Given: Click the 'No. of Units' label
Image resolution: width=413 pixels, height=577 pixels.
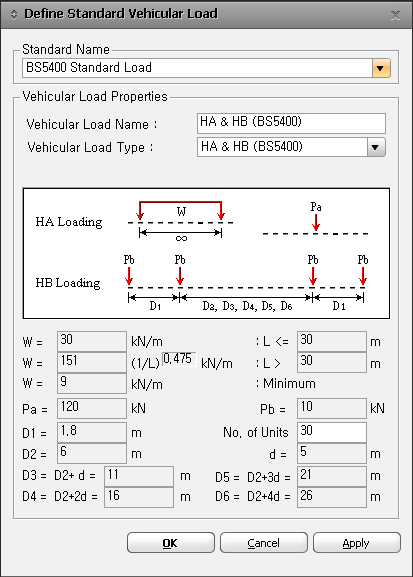Looking at the screenshot, I should tap(256, 432).
